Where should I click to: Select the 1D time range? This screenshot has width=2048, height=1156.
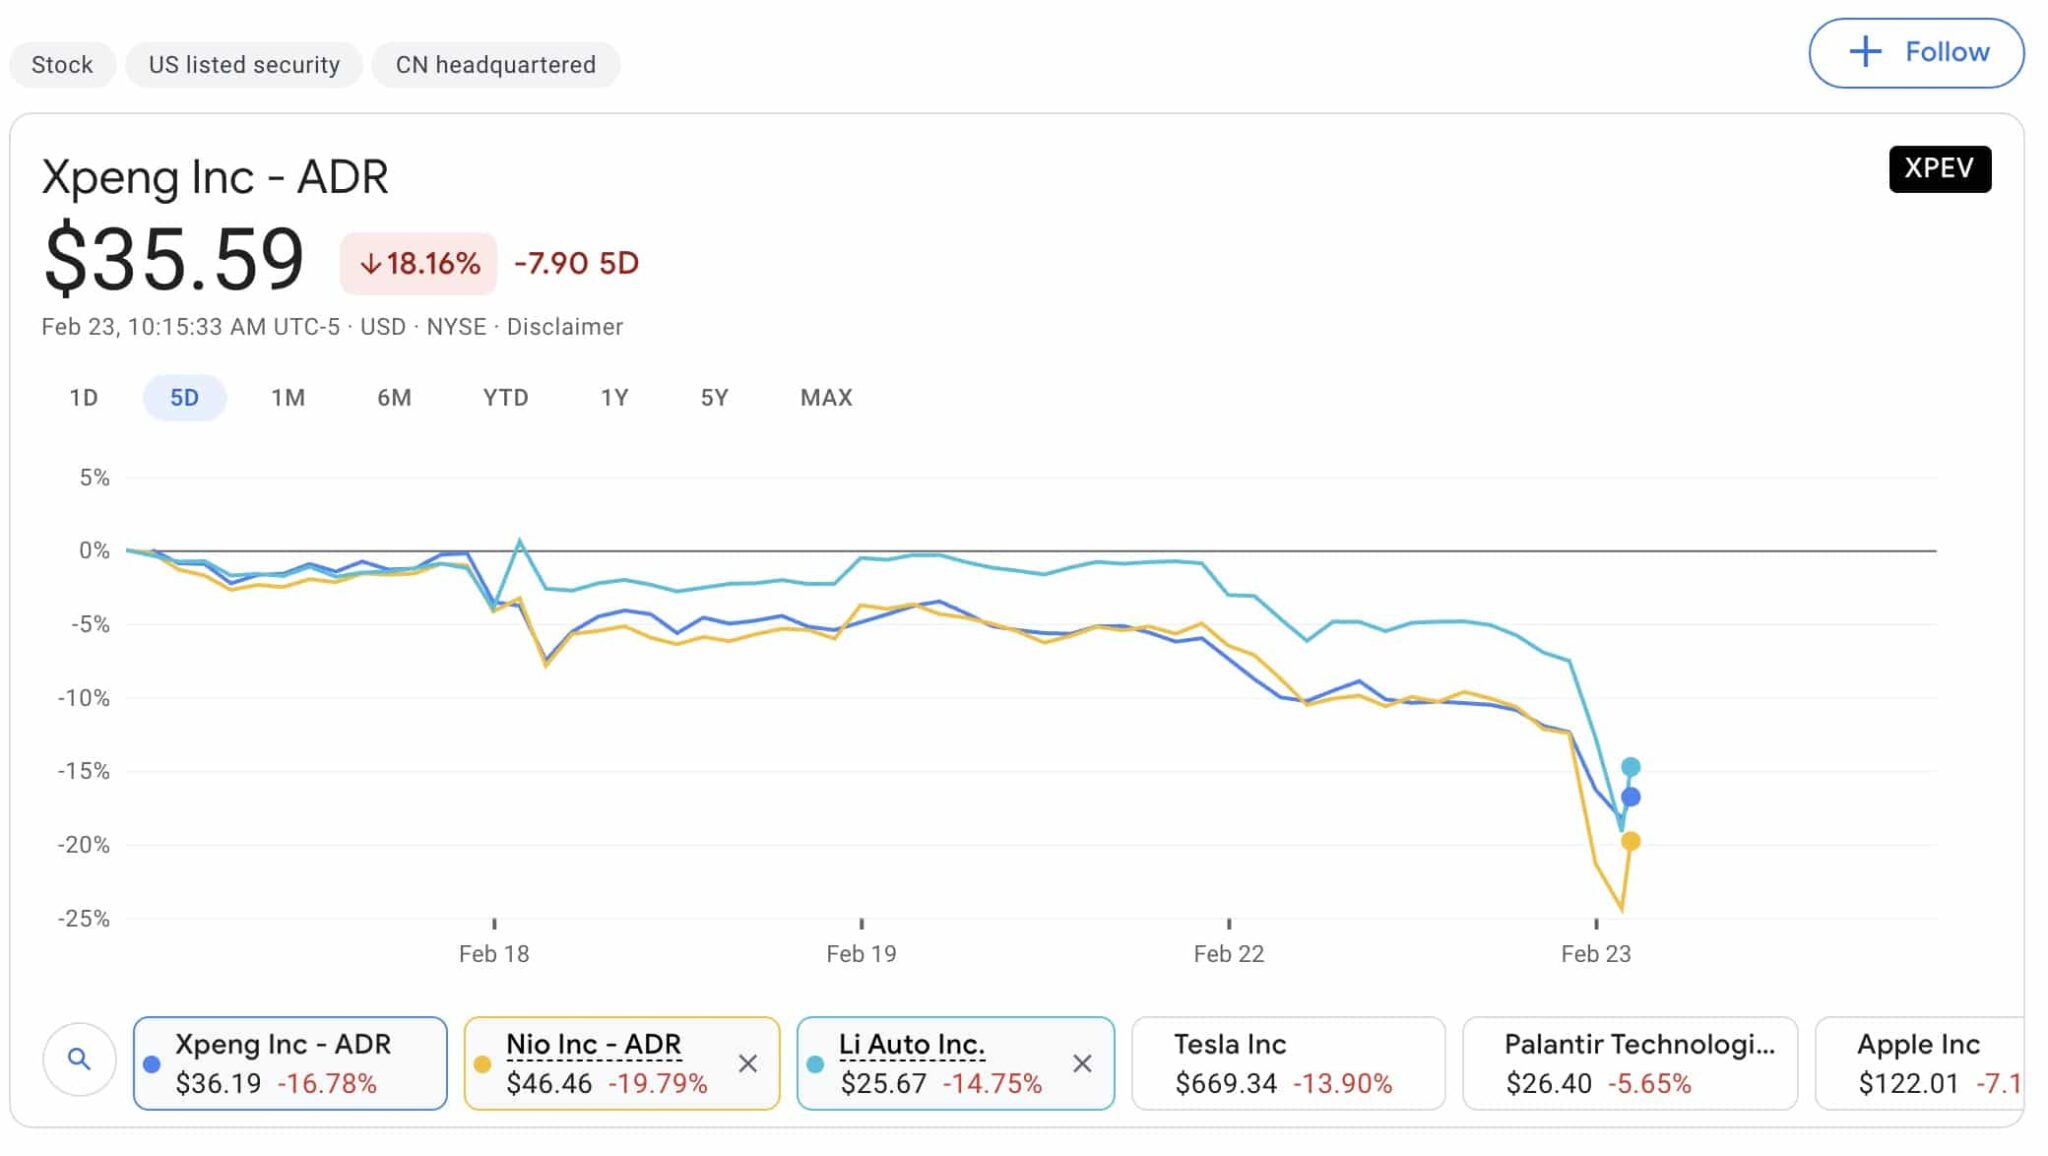[x=84, y=398]
